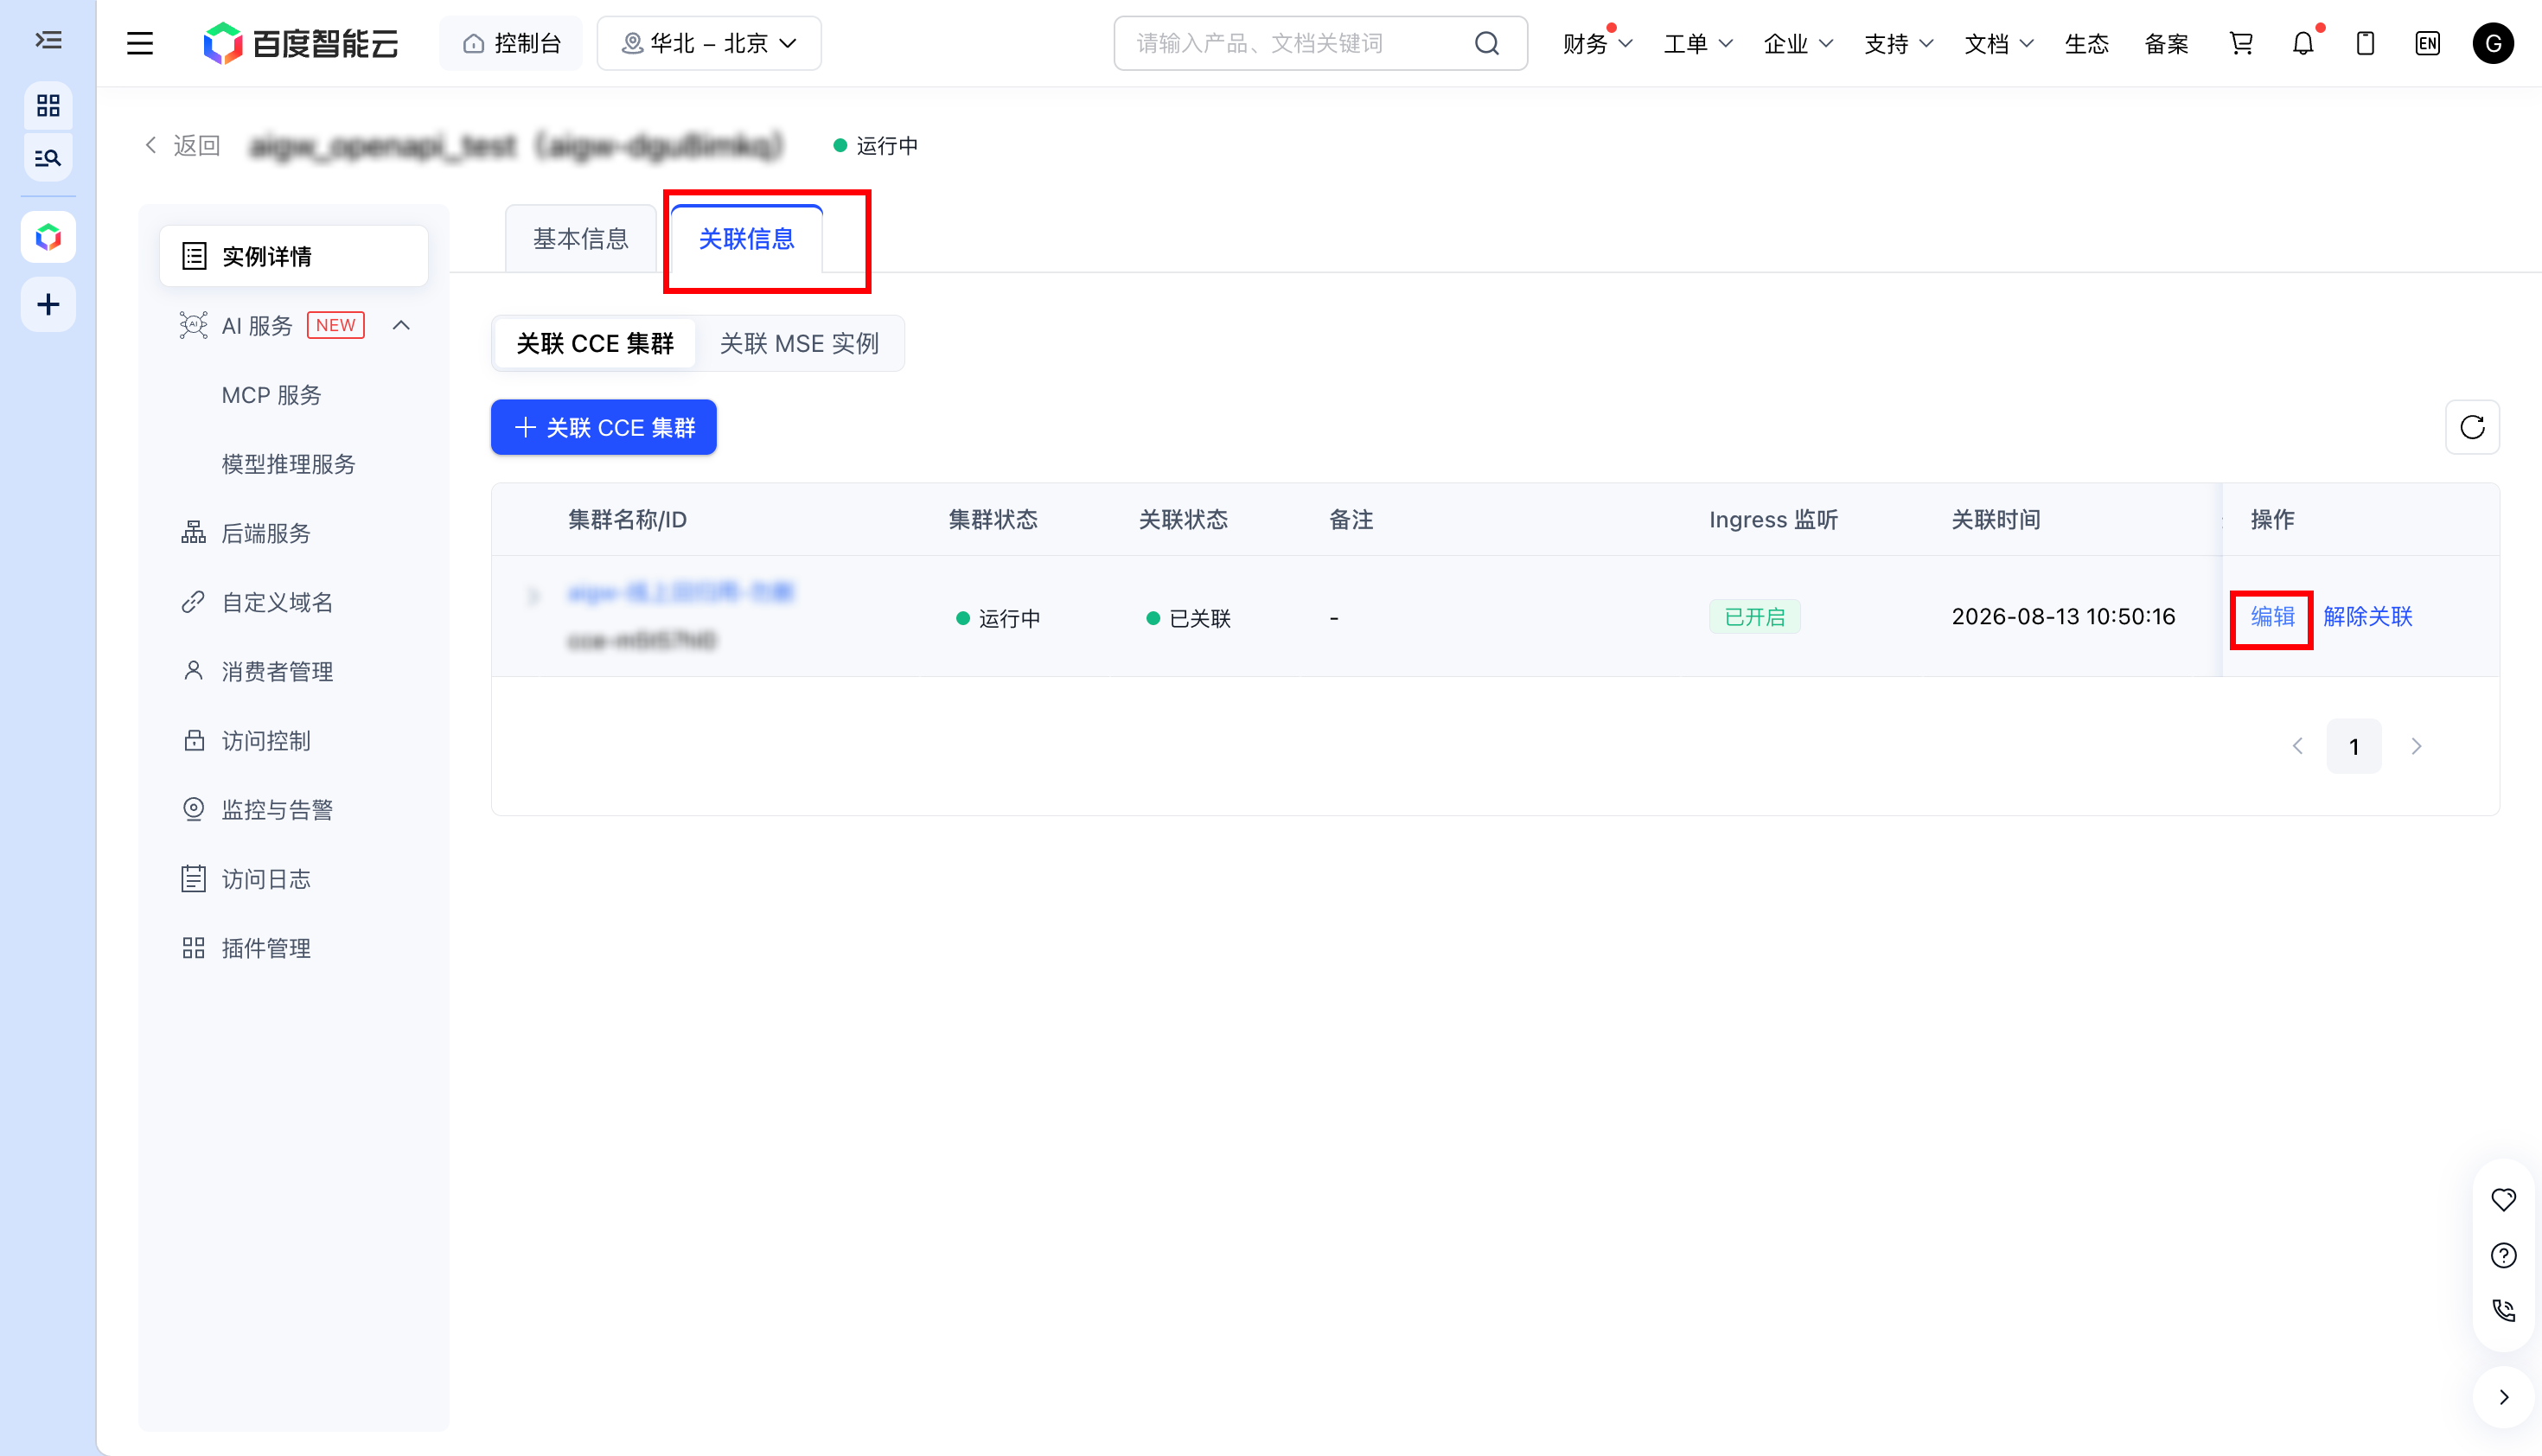Expand the cluster row details
2542x1456 pixels.
[x=533, y=596]
